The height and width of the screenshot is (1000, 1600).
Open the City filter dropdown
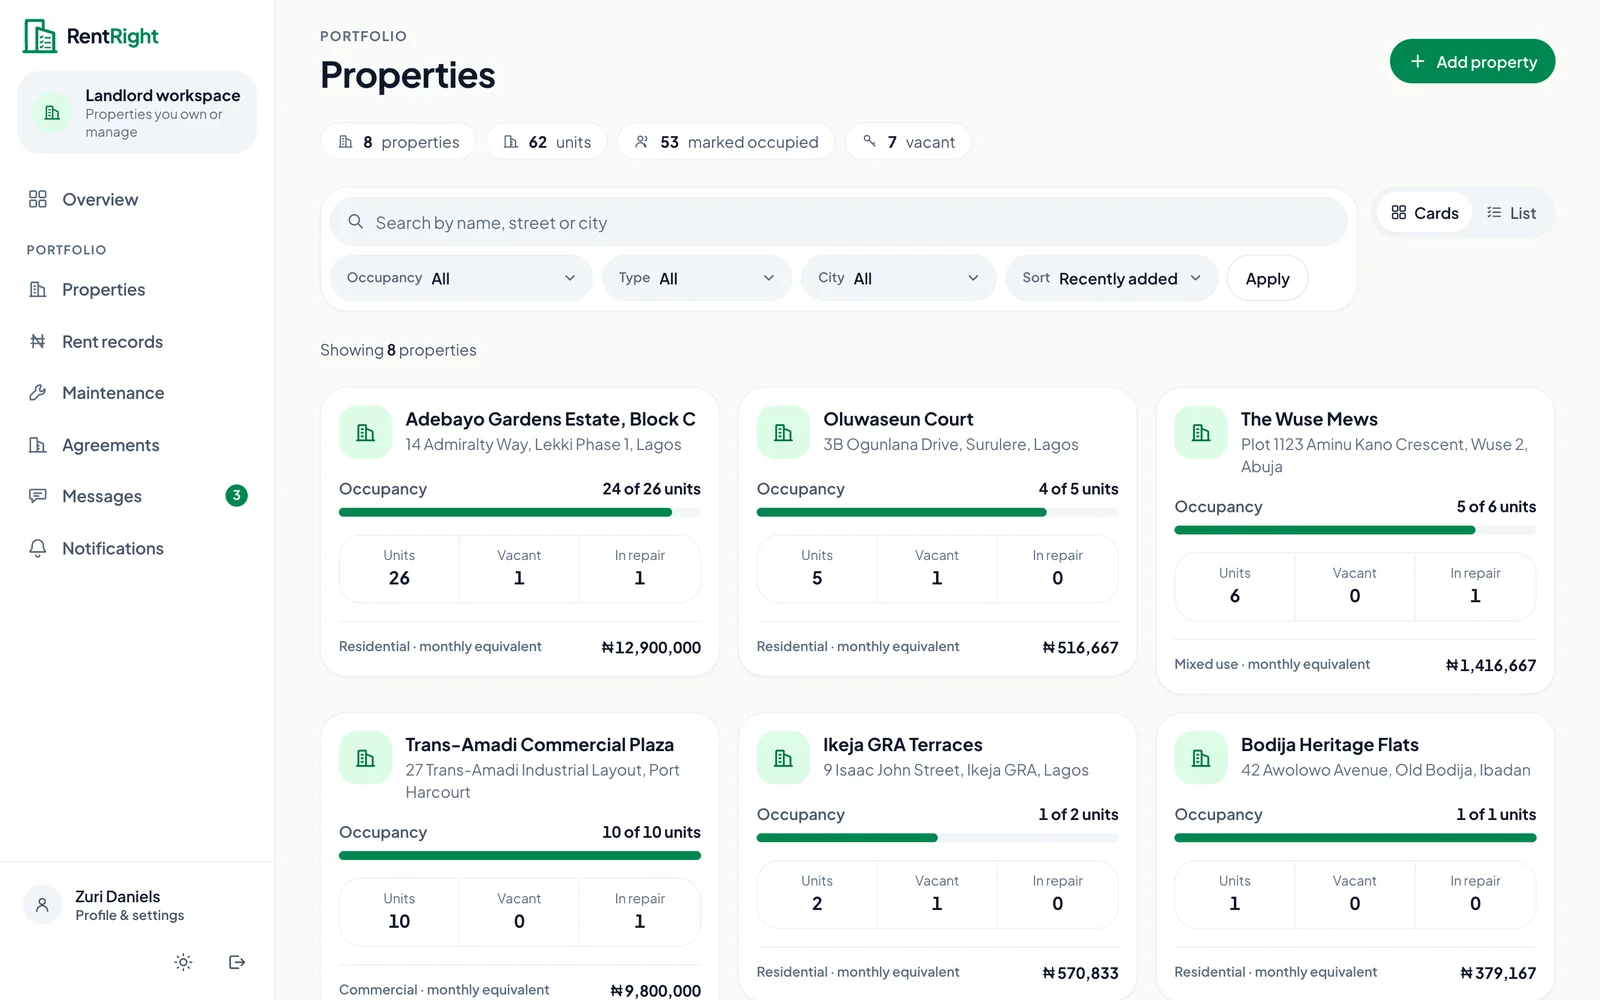(x=898, y=278)
